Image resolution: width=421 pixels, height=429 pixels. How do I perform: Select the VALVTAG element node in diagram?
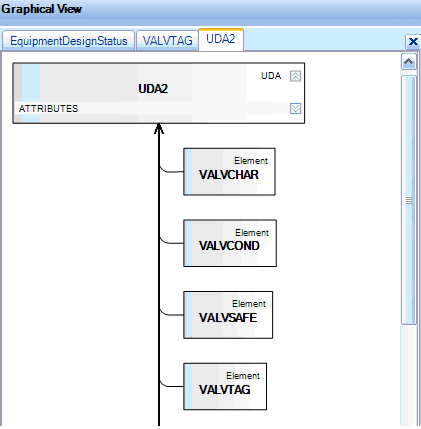[x=225, y=386]
